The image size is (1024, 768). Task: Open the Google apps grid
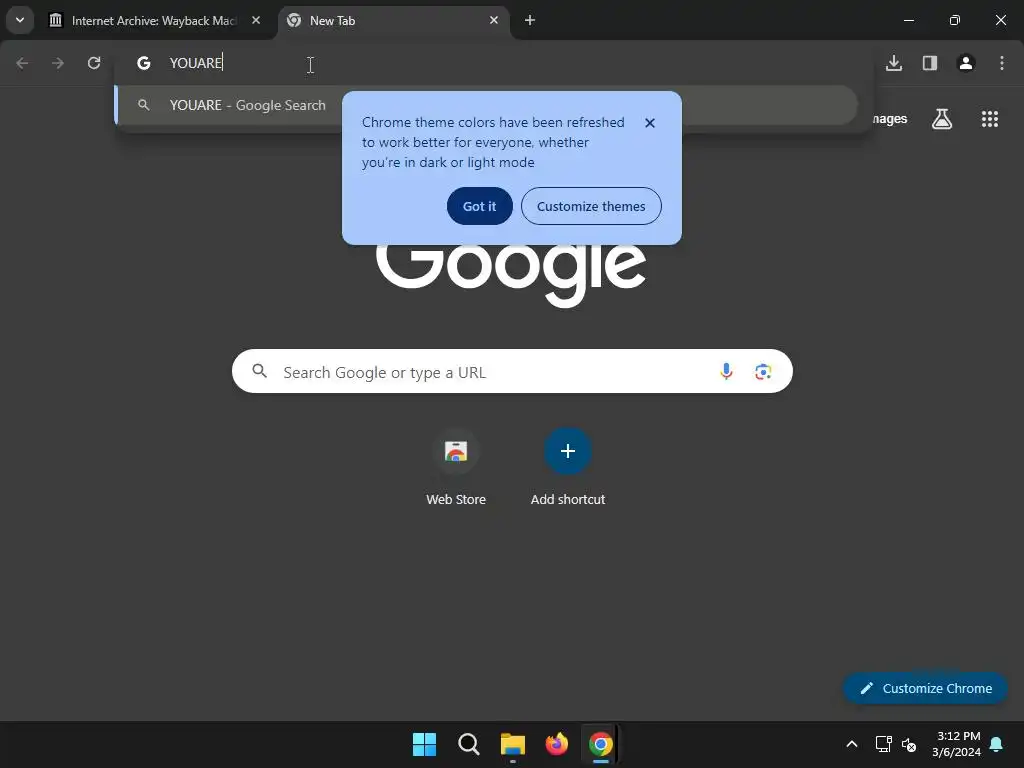pyautogui.click(x=990, y=119)
